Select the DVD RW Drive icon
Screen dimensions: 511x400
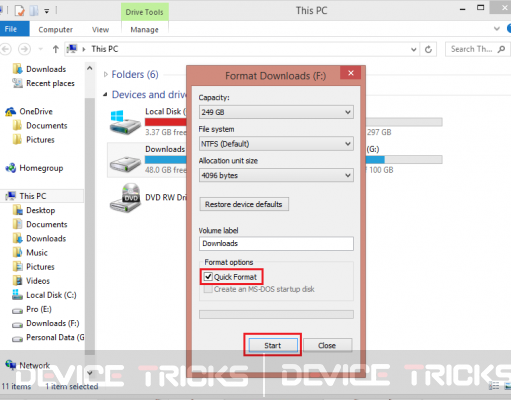(125, 198)
